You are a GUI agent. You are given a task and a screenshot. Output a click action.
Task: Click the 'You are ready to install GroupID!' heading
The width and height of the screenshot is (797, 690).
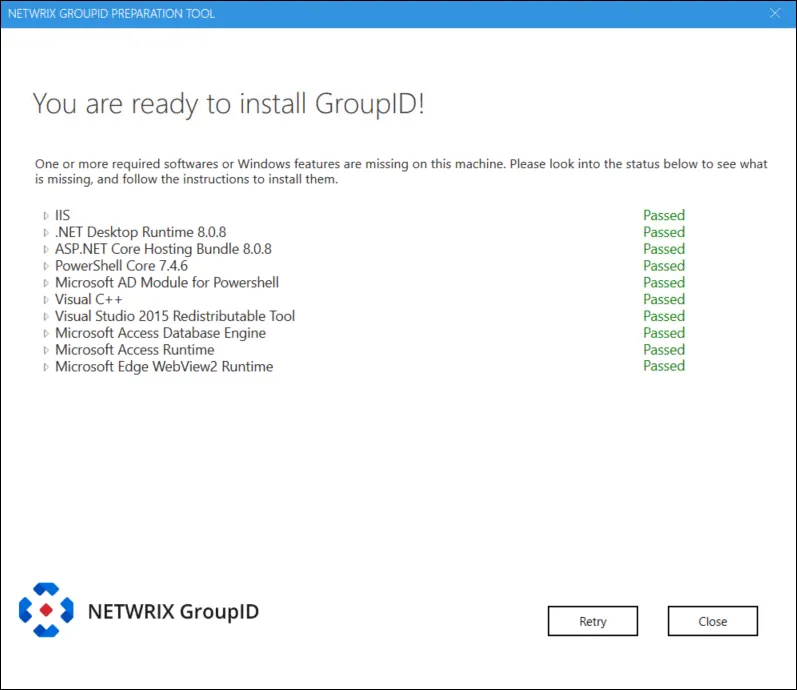click(228, 104)
